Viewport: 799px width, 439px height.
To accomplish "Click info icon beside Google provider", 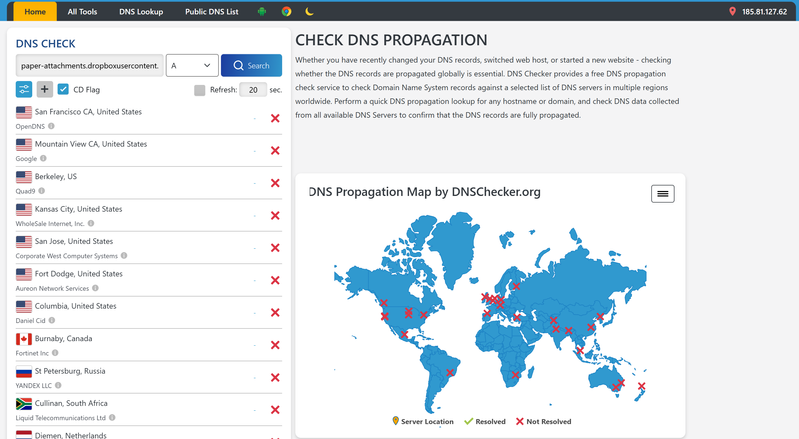I will pyautogui.click(x=43, y=159).
